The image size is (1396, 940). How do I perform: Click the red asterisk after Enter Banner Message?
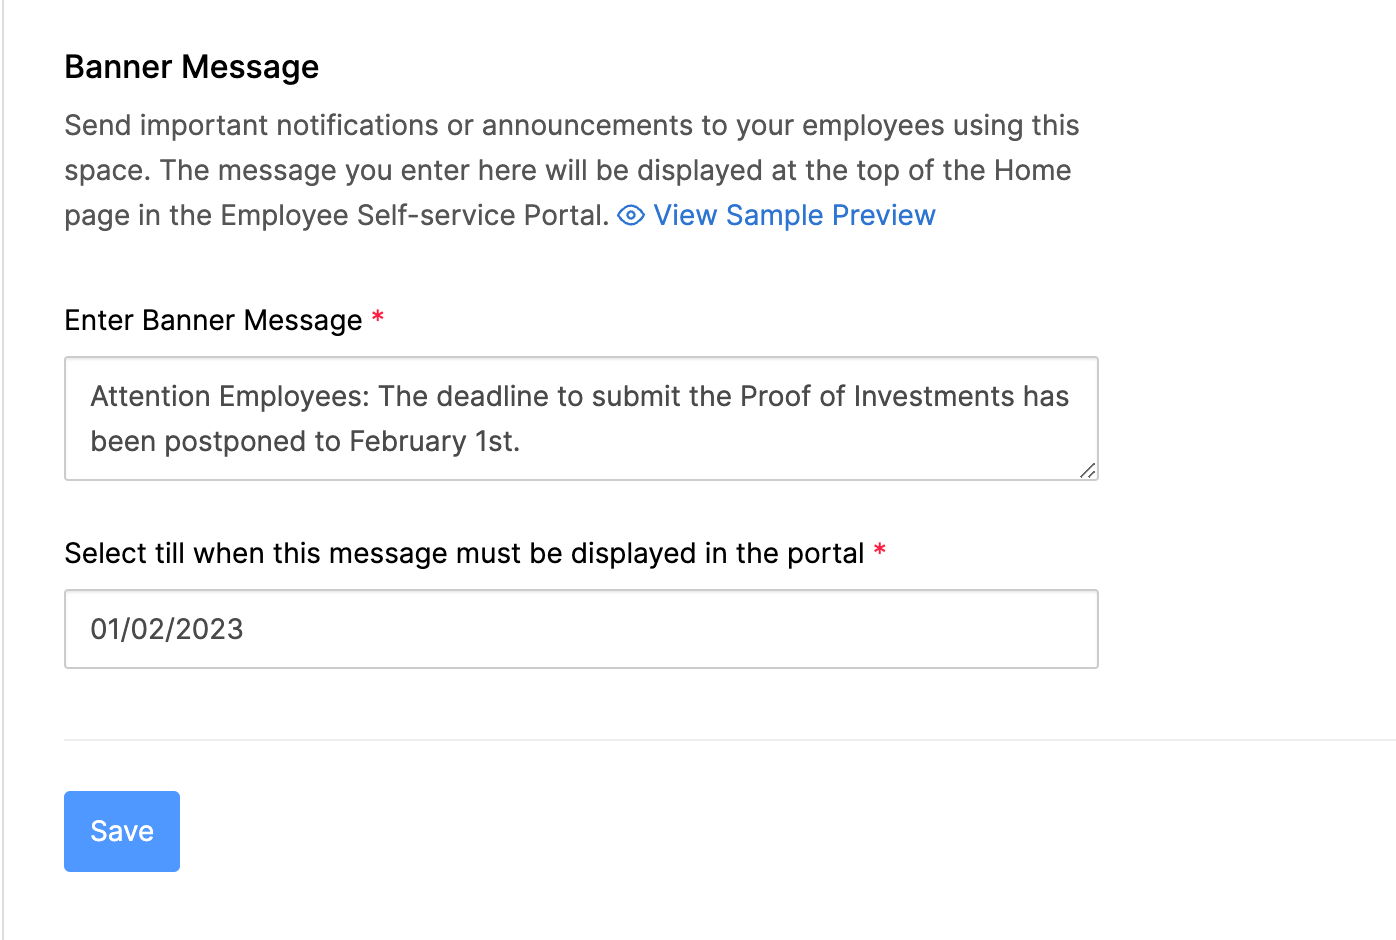click(378, 318)
